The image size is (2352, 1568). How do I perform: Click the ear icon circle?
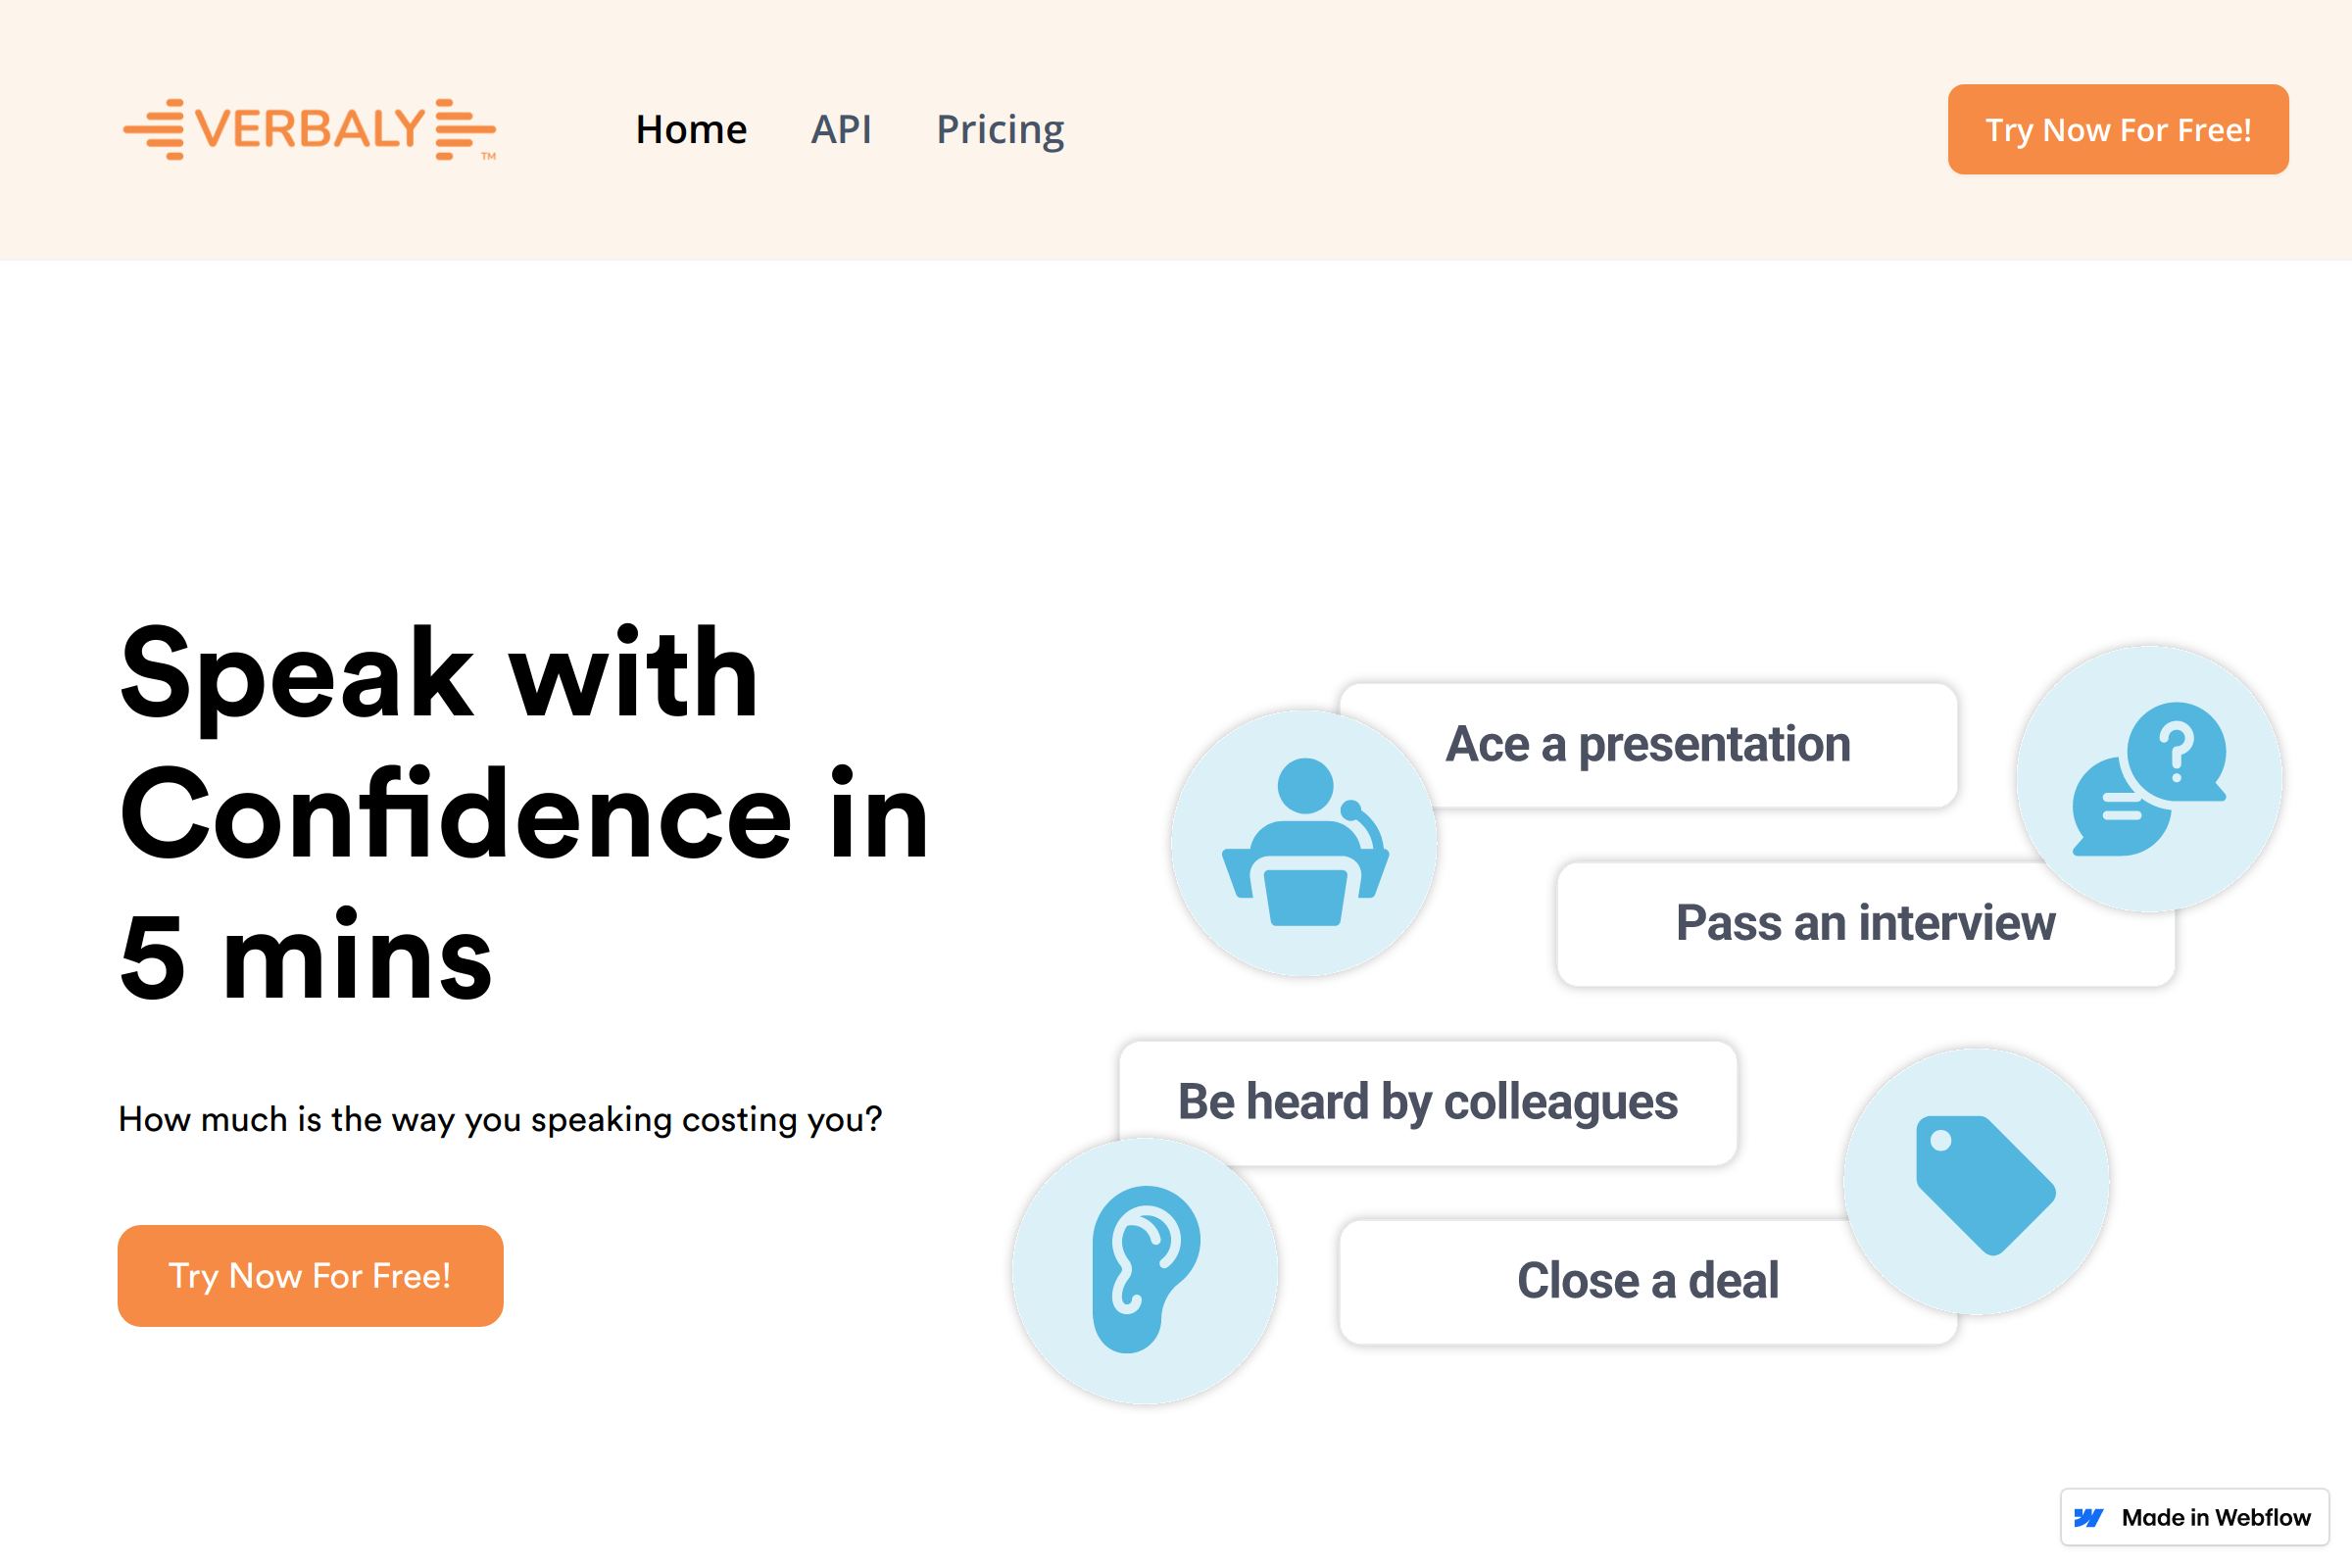point(1144,1270)
